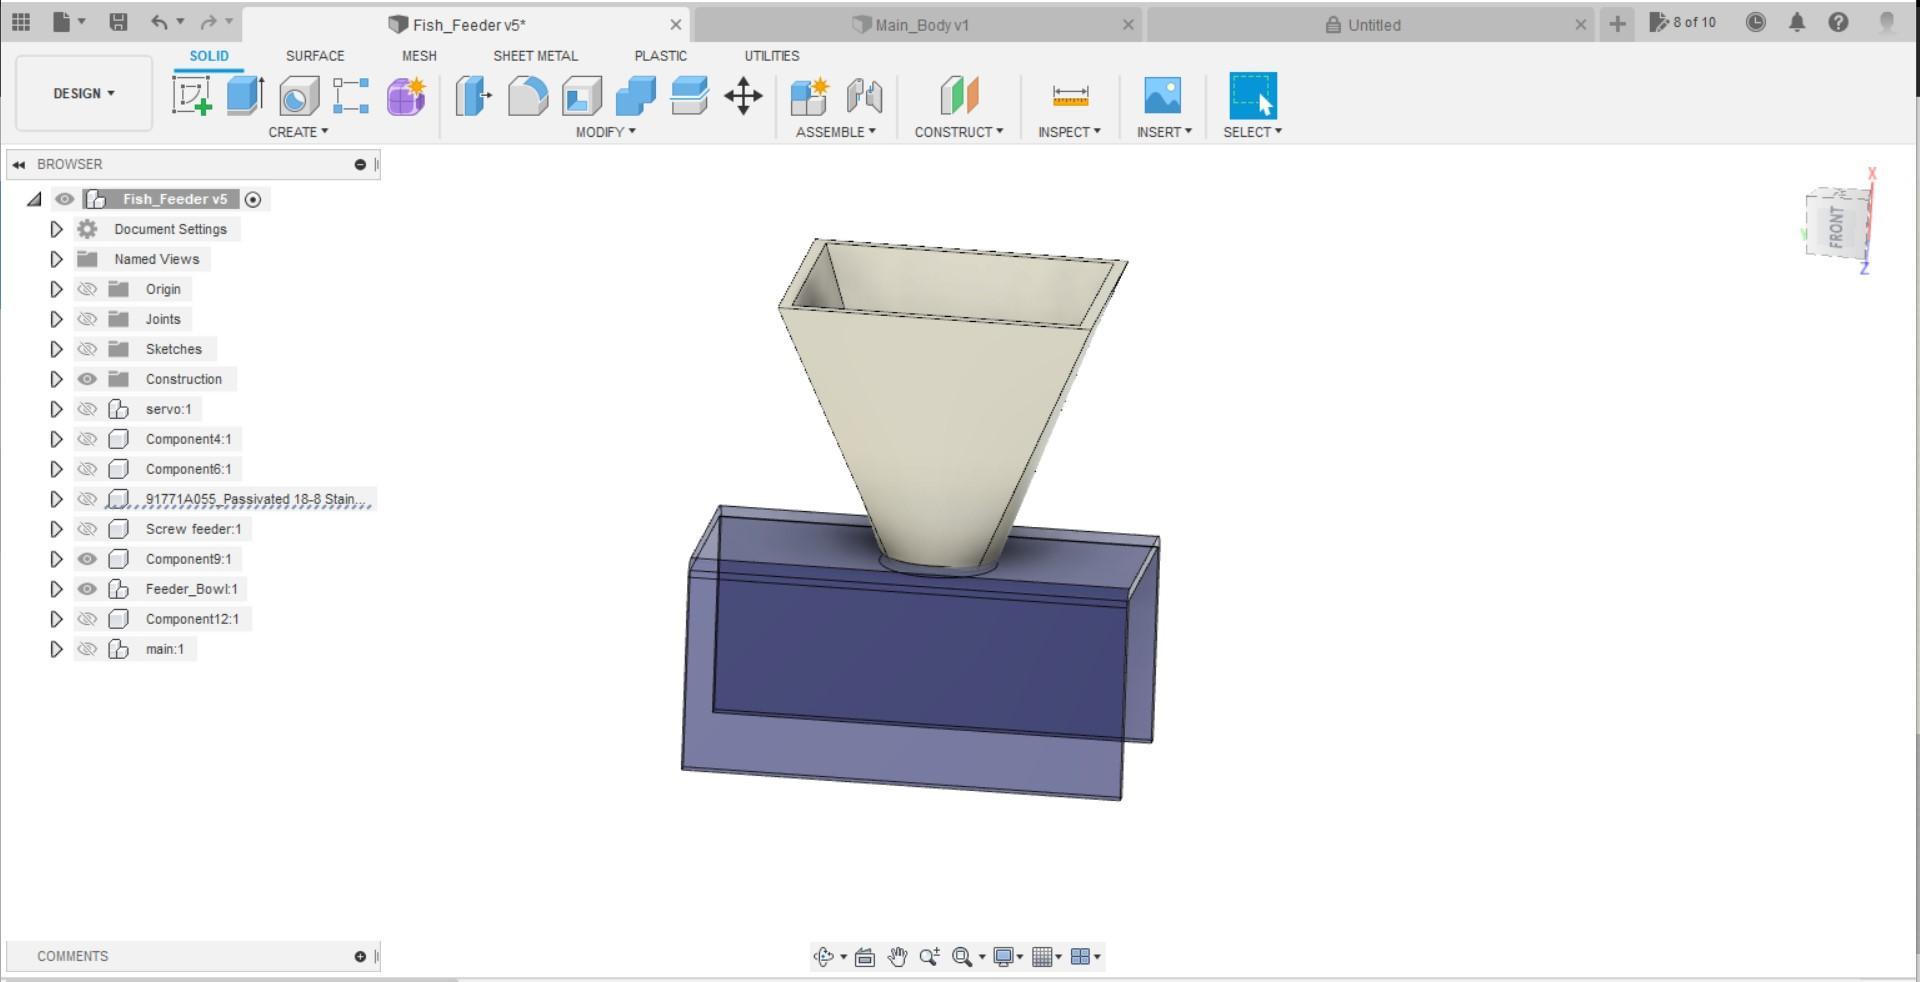
Task: Switch to the SHEET METAL tab
Action: pyautogui.click(x=535, y=56)
